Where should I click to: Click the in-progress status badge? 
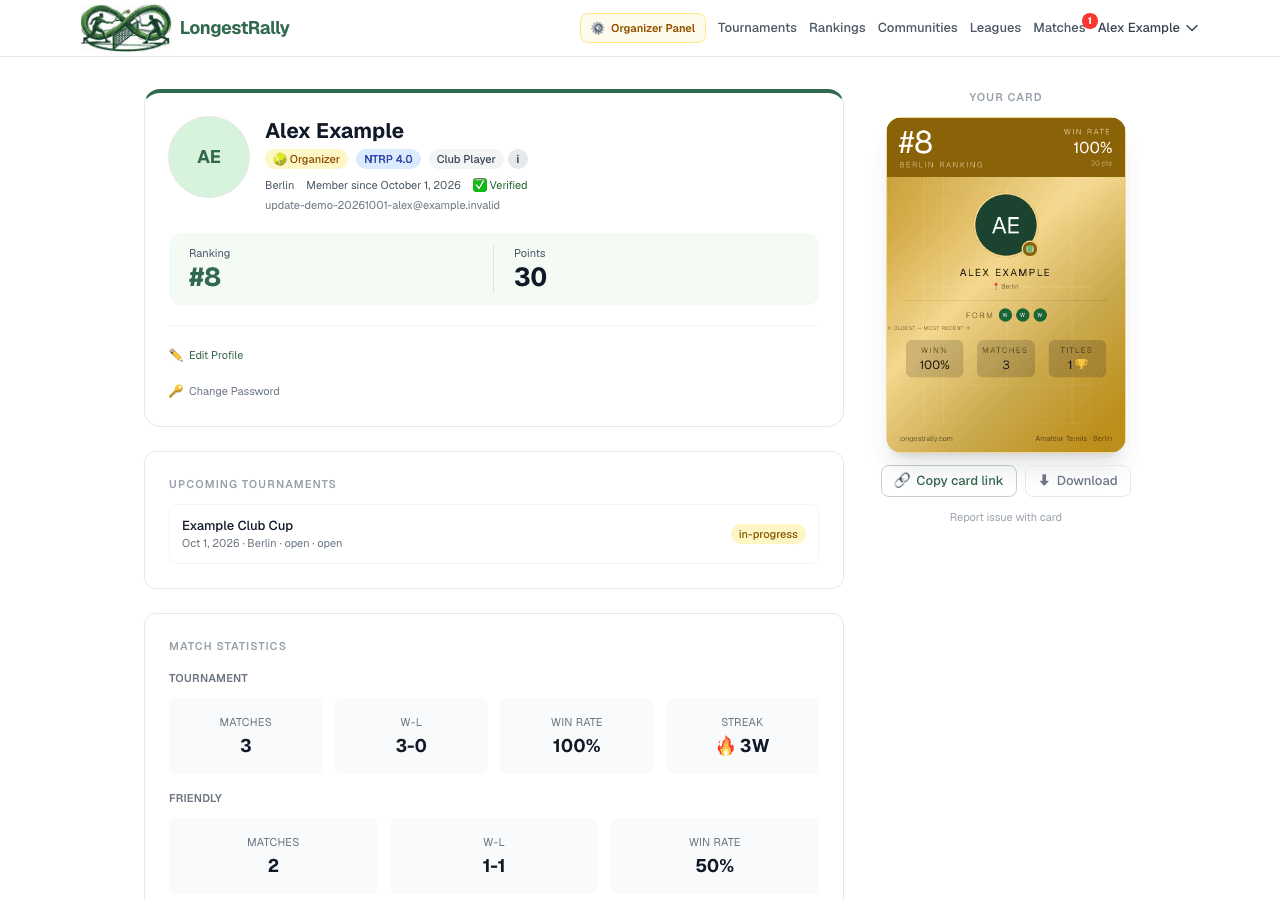(x=768, y=534)
